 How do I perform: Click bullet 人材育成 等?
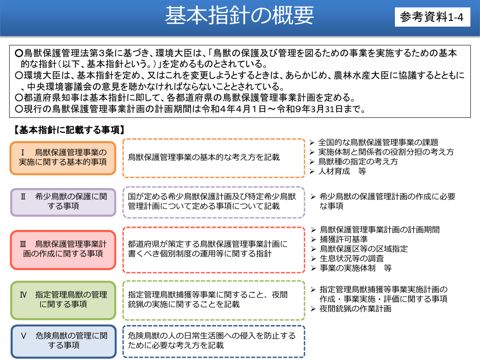(342, 172)
